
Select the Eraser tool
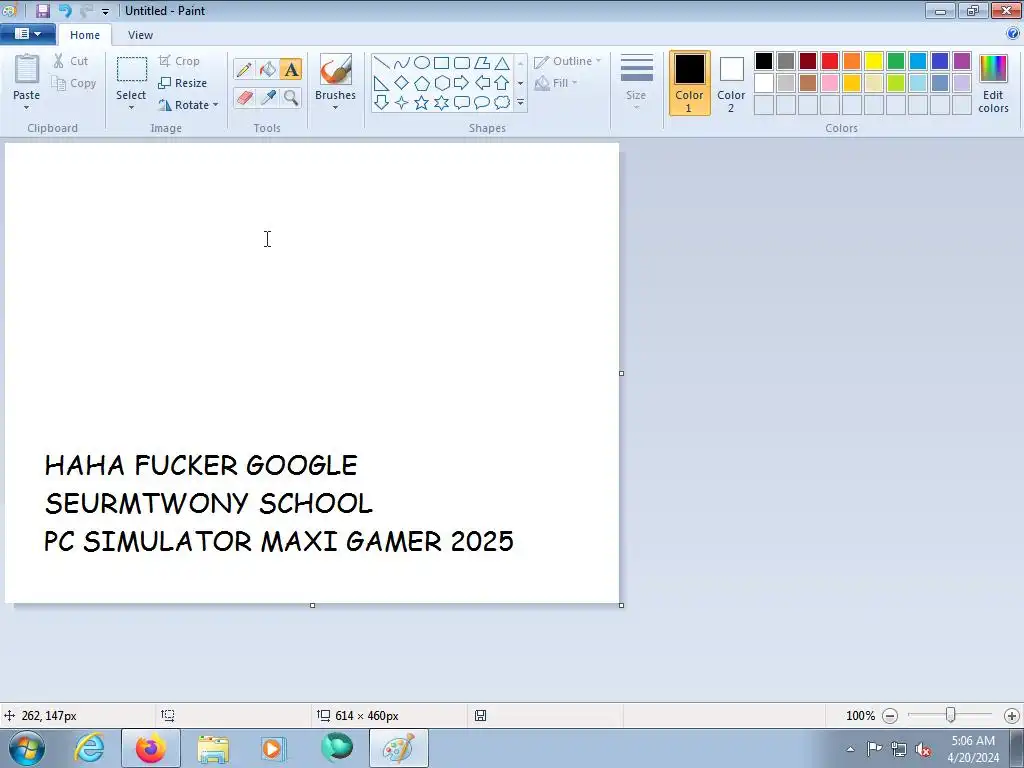pos(244,98)
